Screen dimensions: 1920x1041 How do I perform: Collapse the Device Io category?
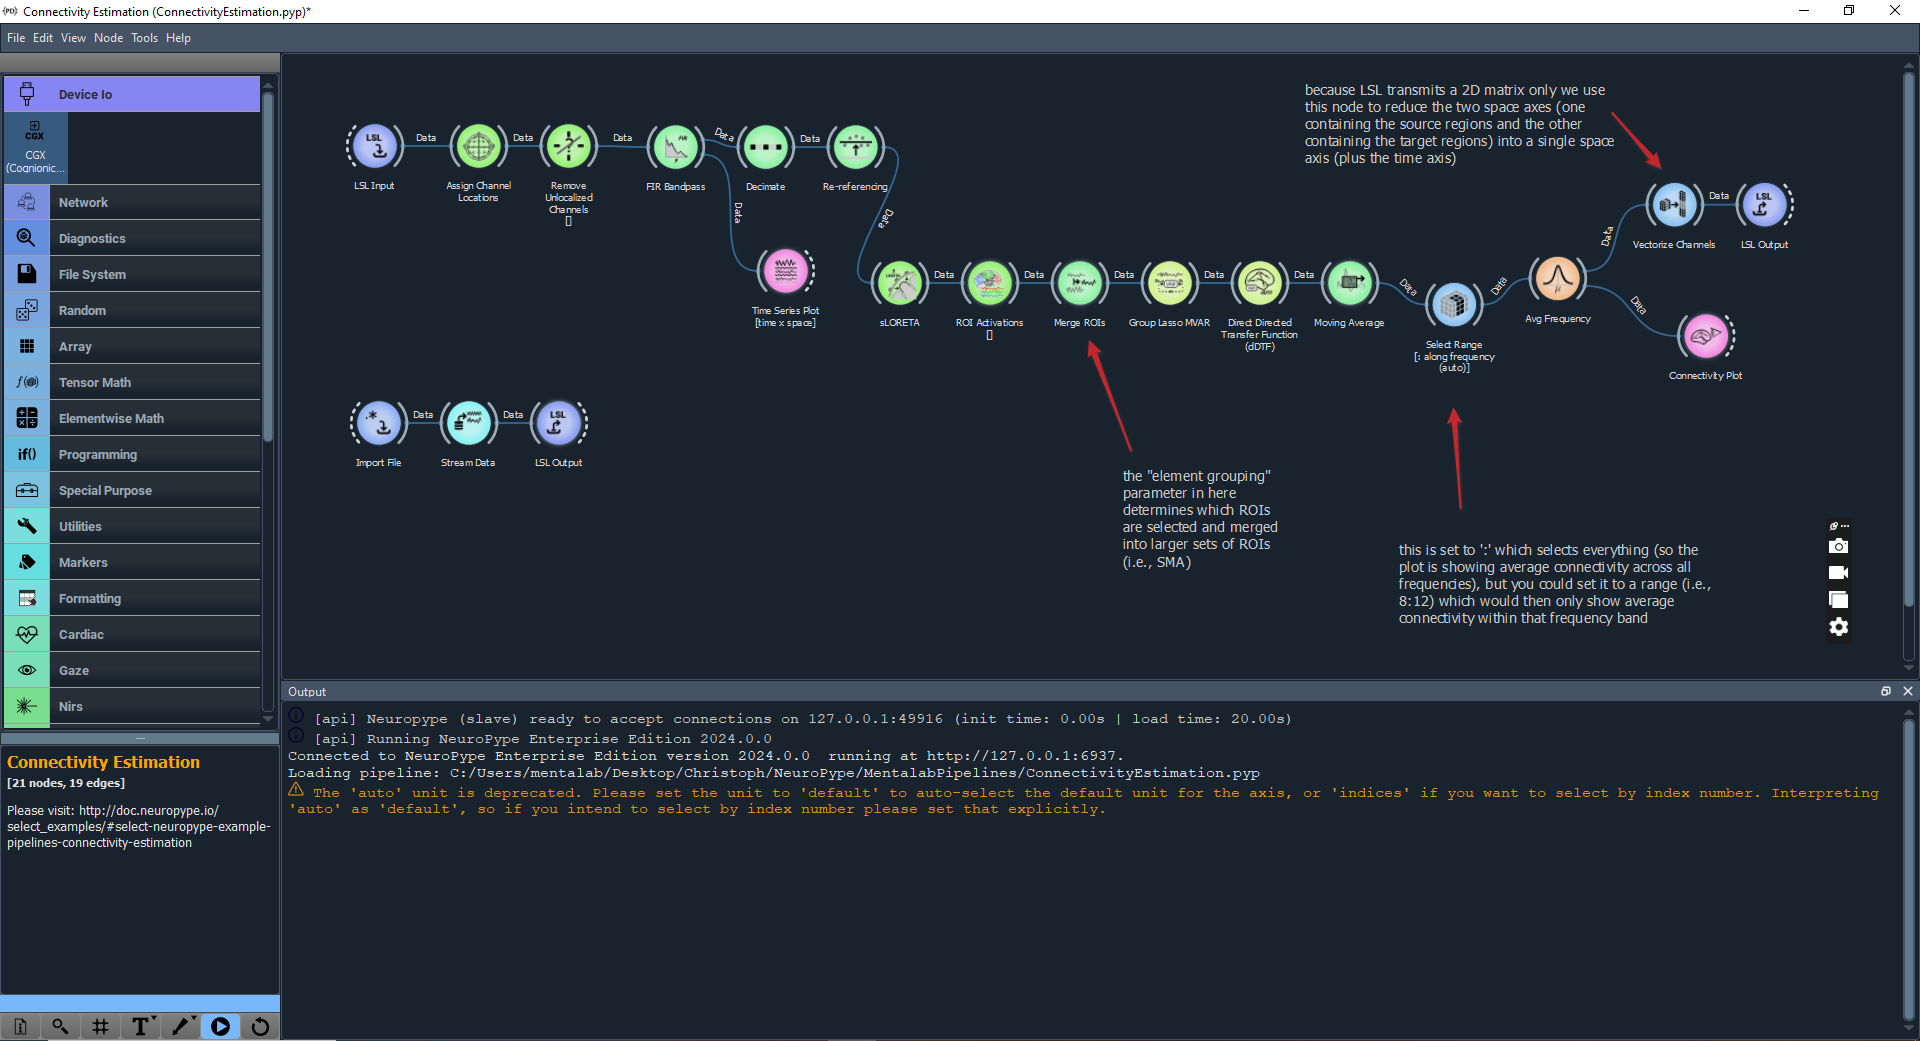coord(132,94)
